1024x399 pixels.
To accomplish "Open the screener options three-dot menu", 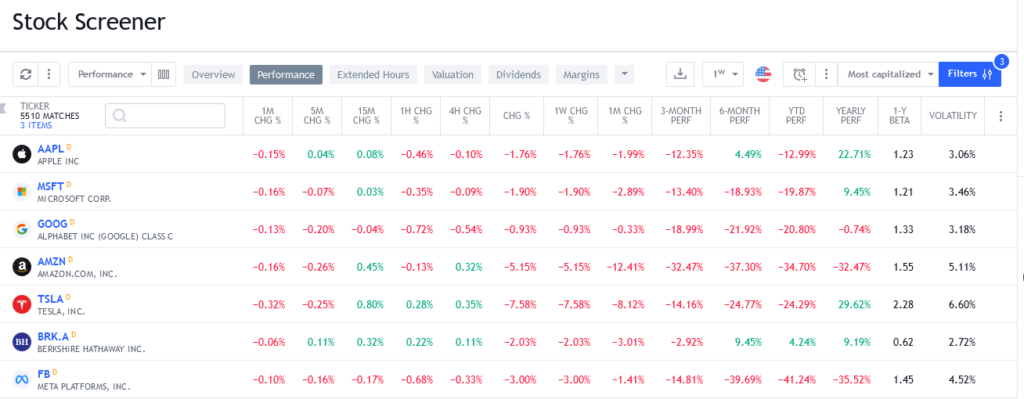I will point(48,74).
